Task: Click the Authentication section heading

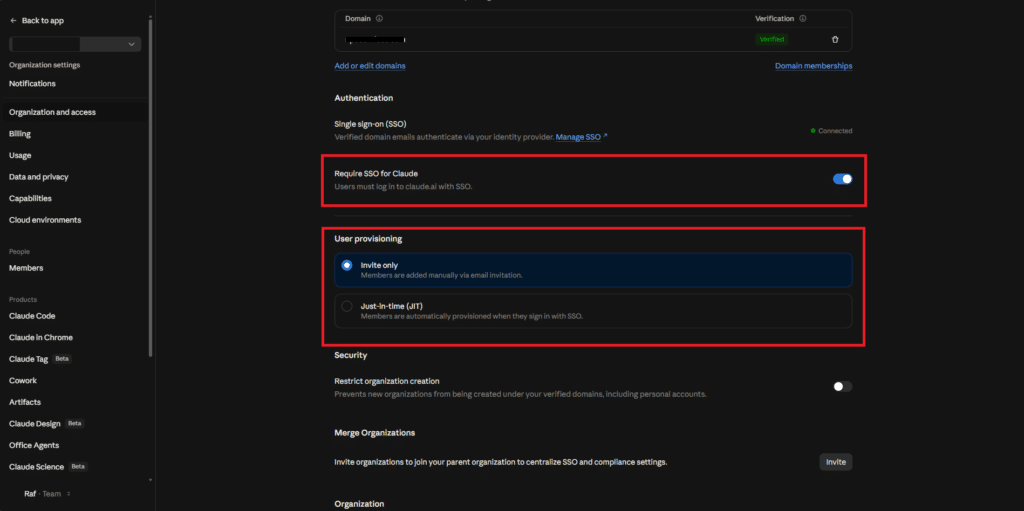Action: pos(364,98)
